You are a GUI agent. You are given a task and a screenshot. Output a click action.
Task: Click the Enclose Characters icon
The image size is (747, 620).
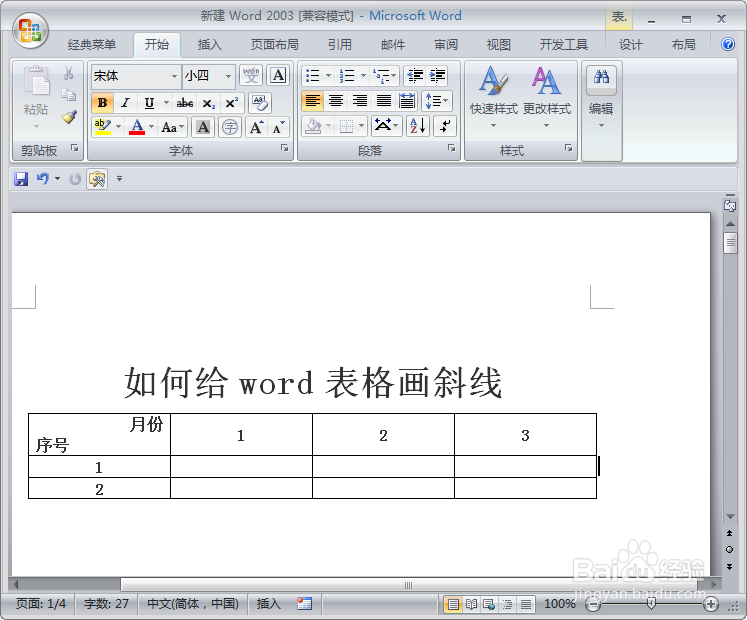click(230, 127)
